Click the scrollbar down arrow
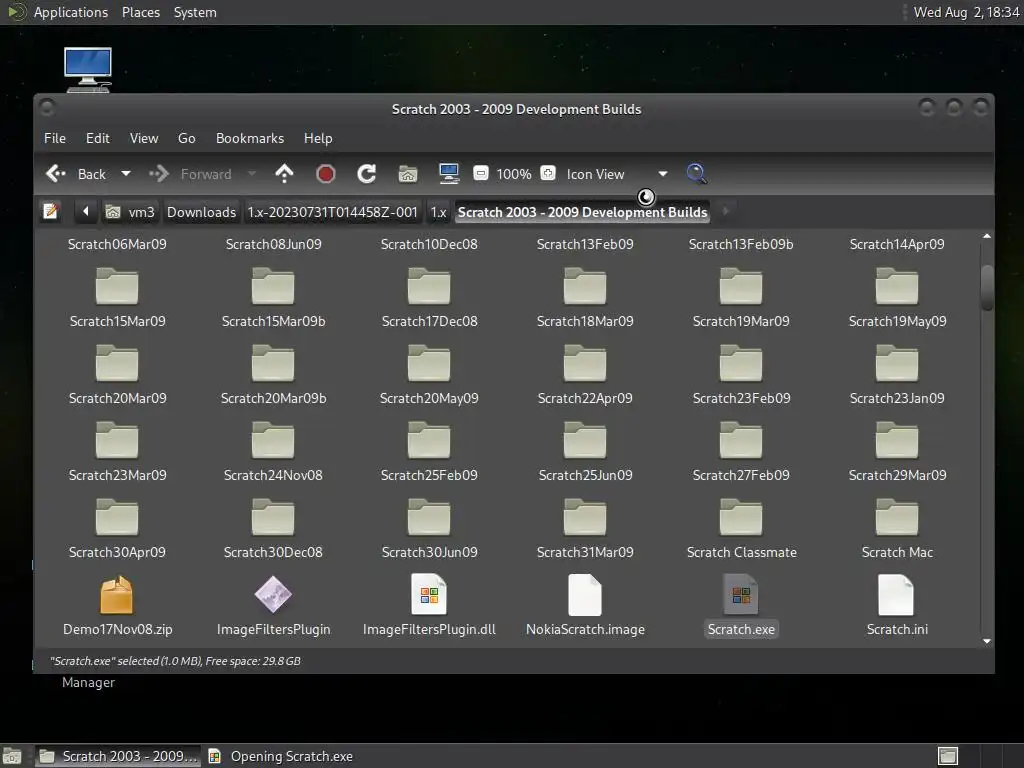Image resolution: width=1024 pixels, height=768 pixels. point(987,641)
